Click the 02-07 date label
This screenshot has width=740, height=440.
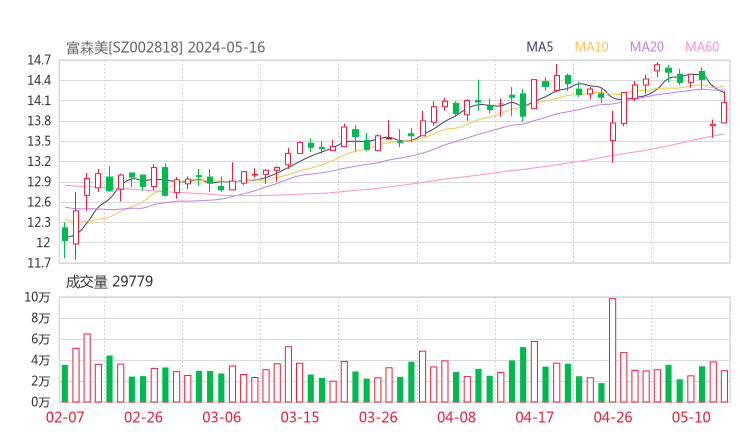(x=65, y=417)
